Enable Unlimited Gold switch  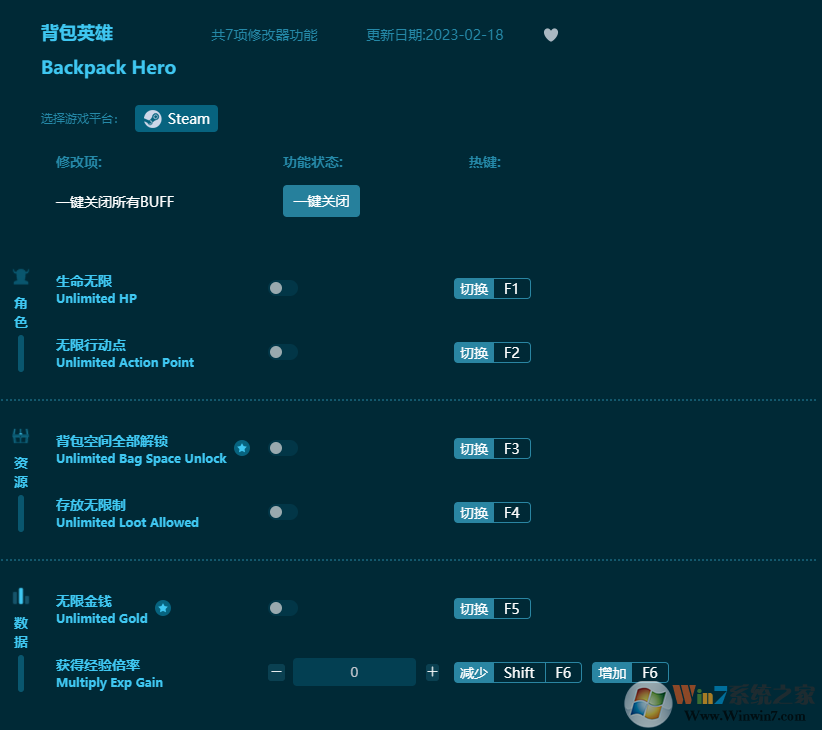283,608
